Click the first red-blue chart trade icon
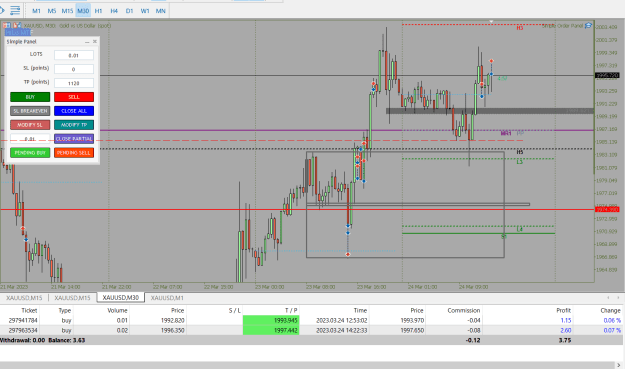625x369 pixels. point(6,26)
